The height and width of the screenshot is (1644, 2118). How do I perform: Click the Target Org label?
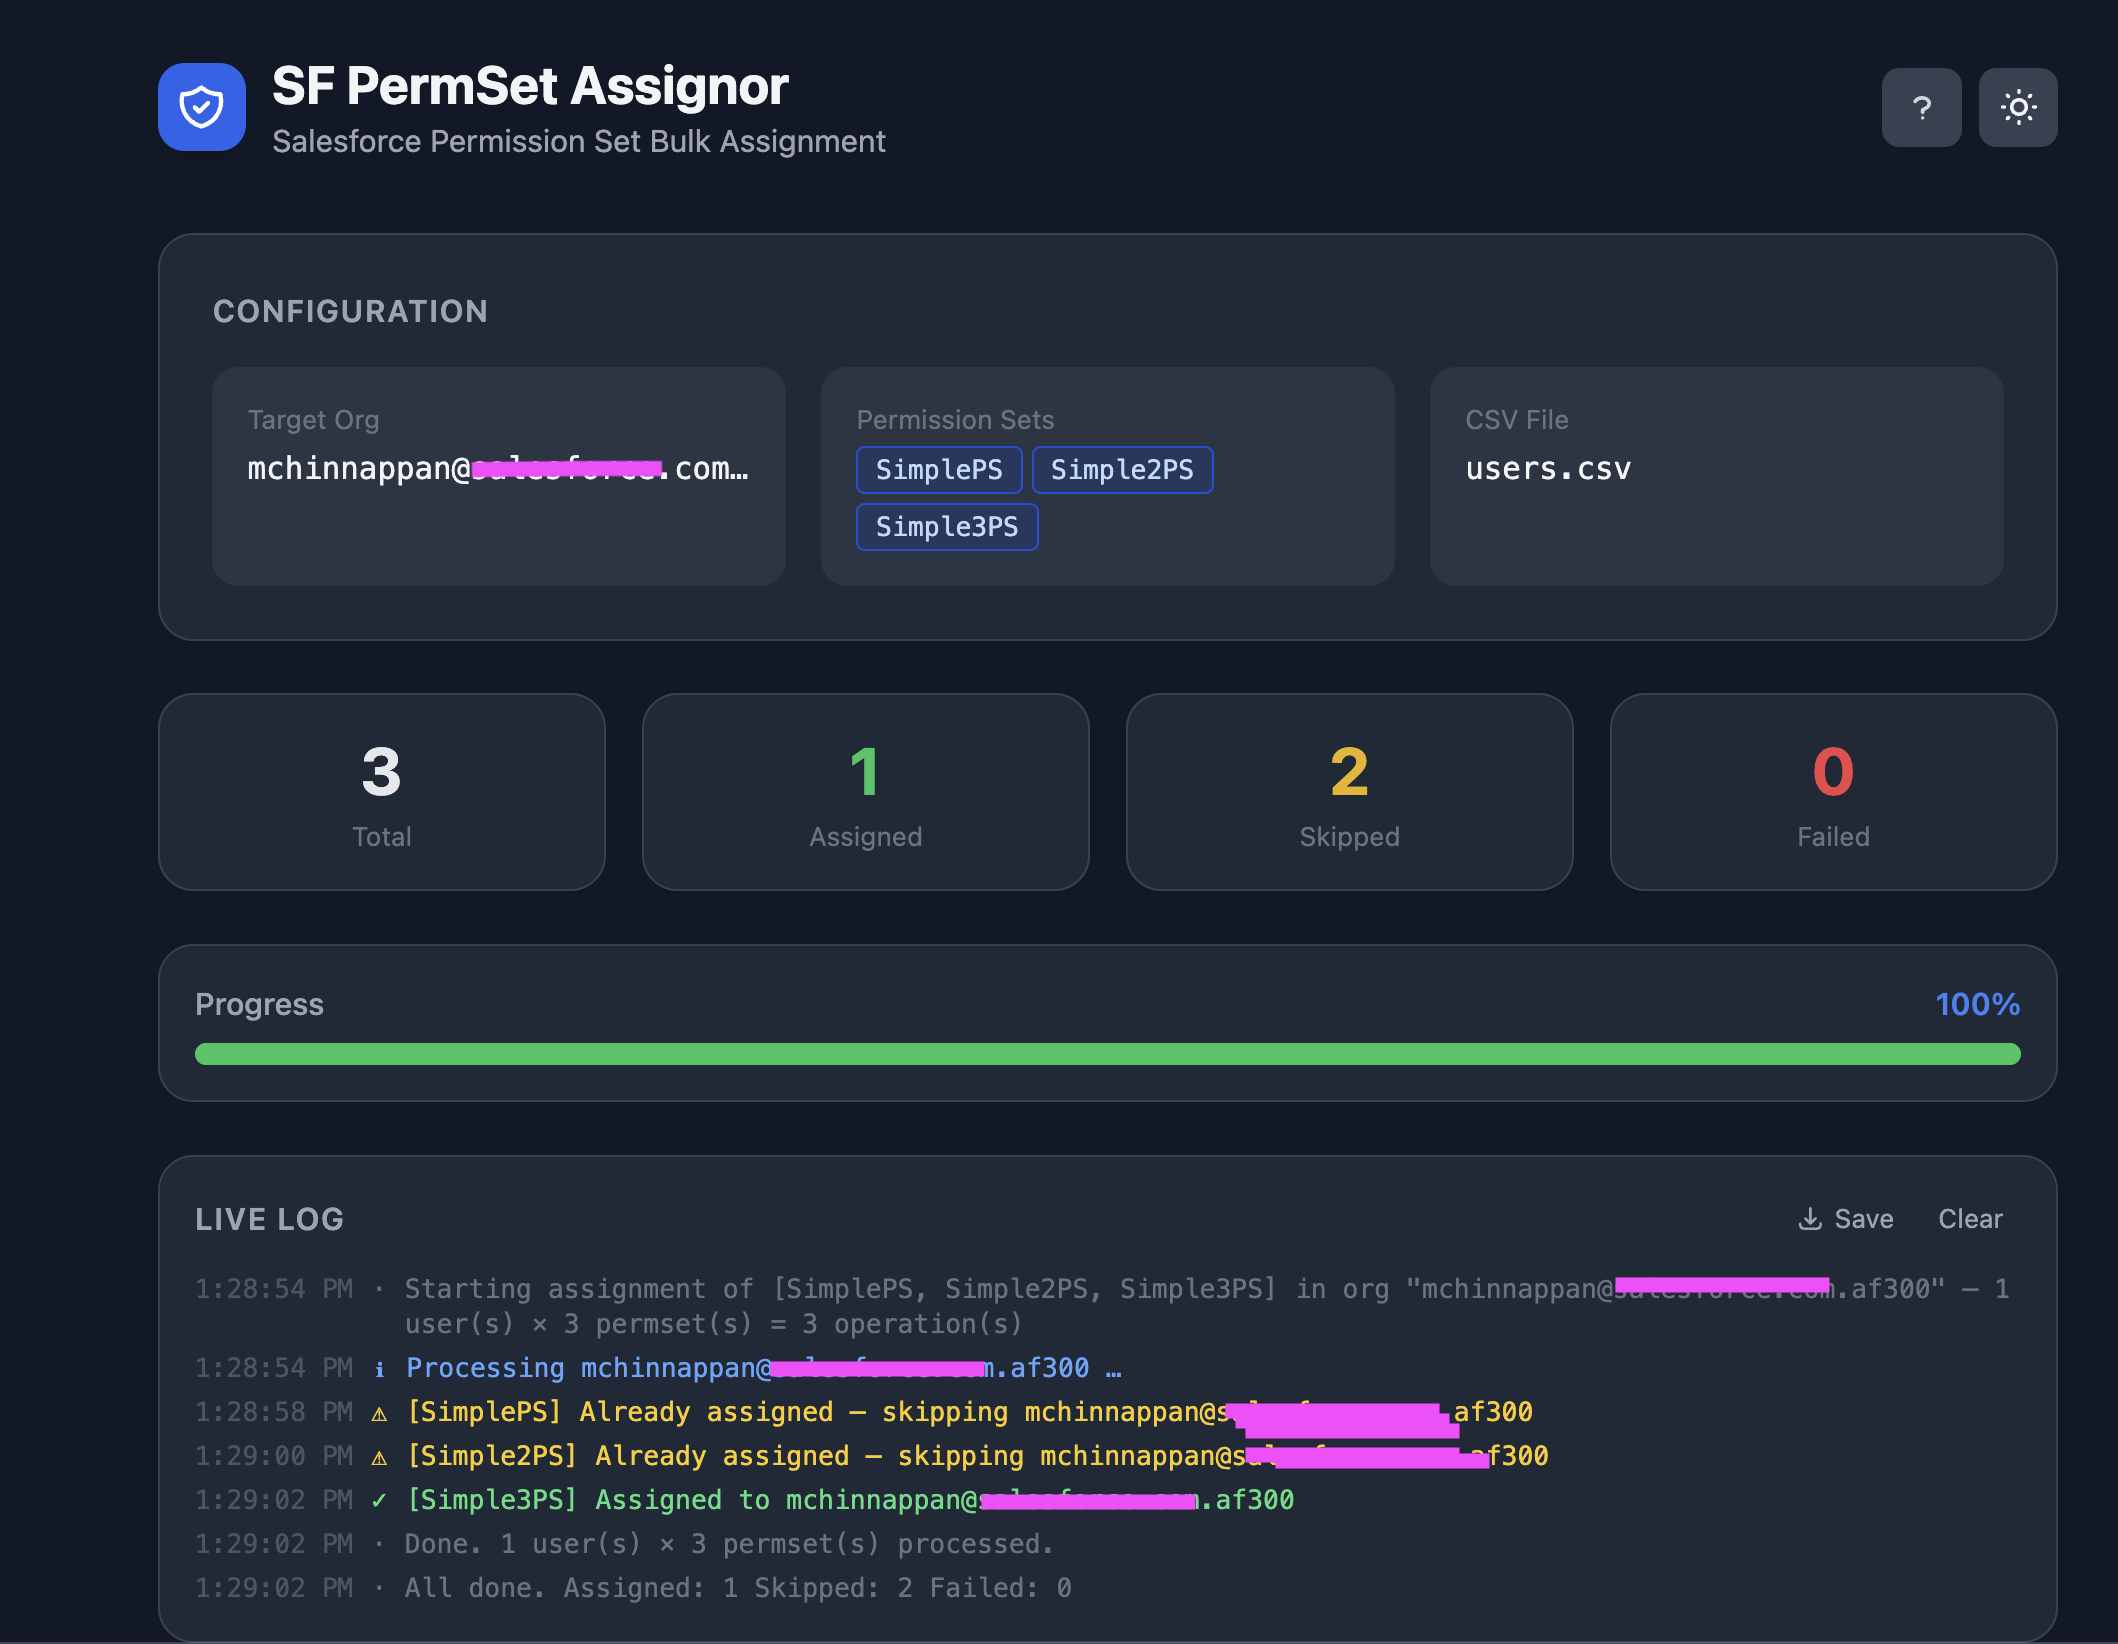tap(313, 420)
